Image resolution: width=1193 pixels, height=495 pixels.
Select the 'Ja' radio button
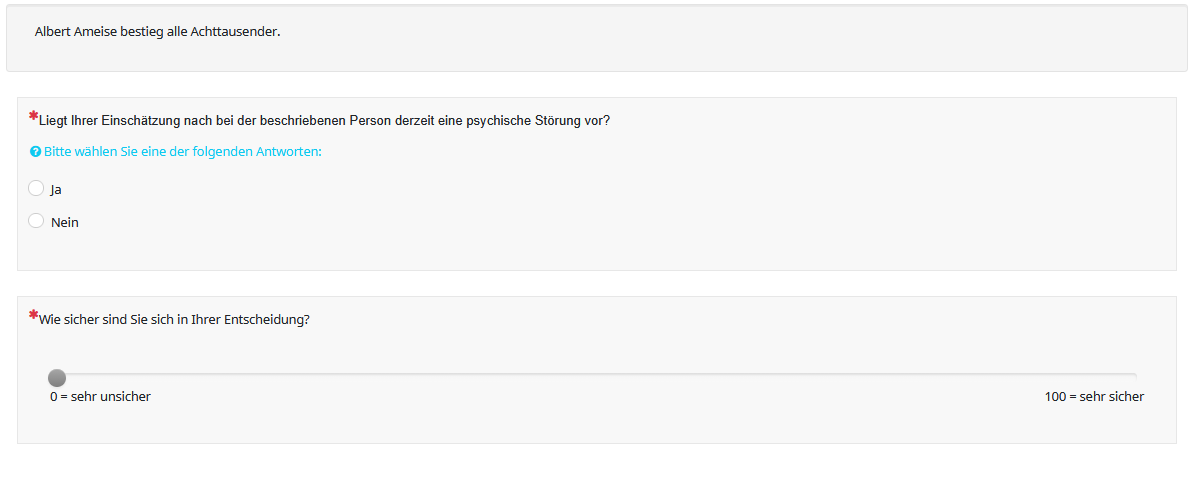tap(37, 188)
